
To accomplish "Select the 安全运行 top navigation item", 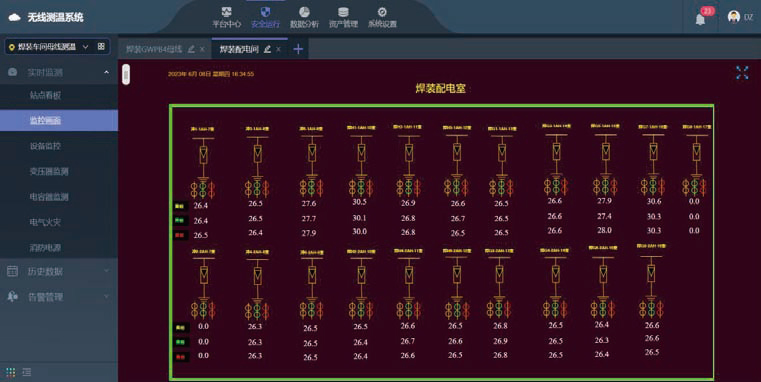I will [x=265, y=17].
